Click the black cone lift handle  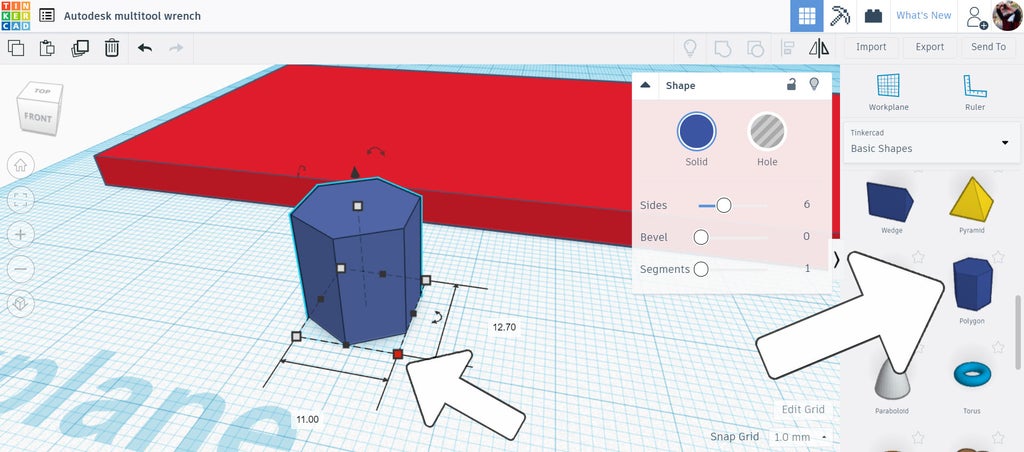point(355,172)
